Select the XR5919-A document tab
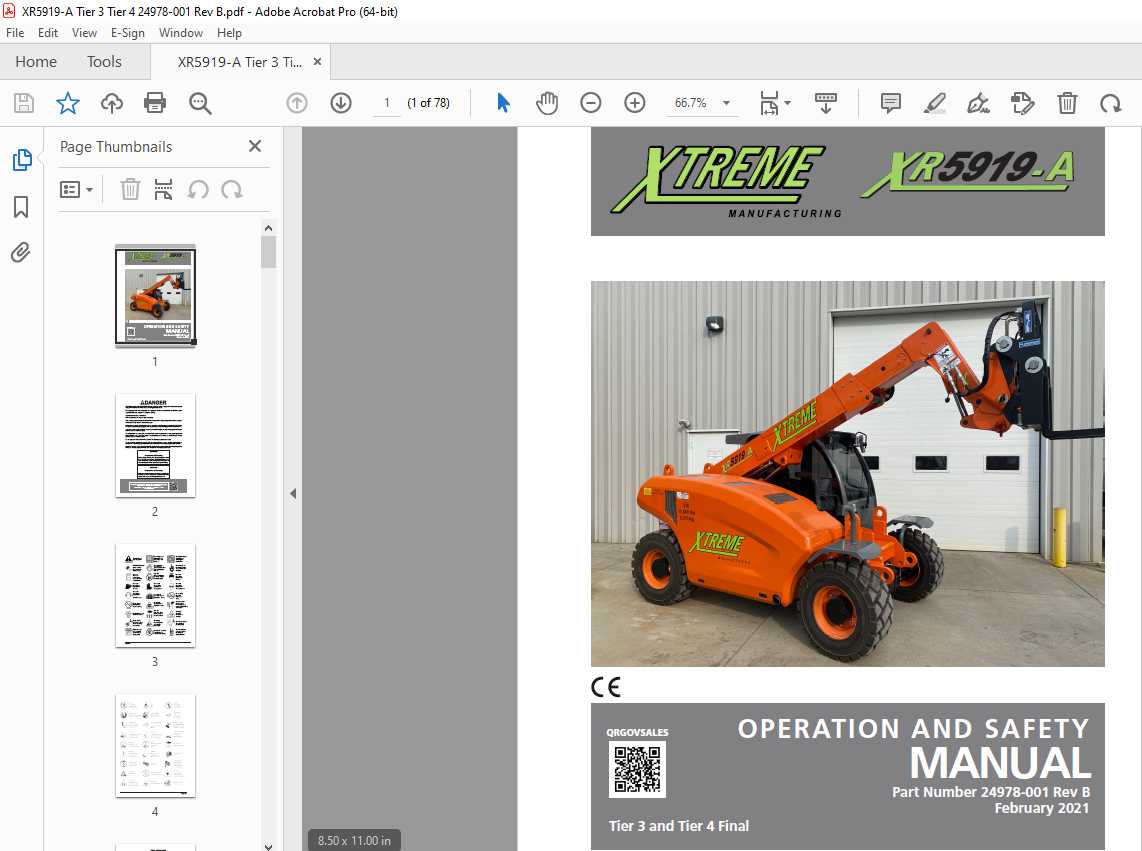Screen dimensions: 1142x851 click(x=240, y=62)
